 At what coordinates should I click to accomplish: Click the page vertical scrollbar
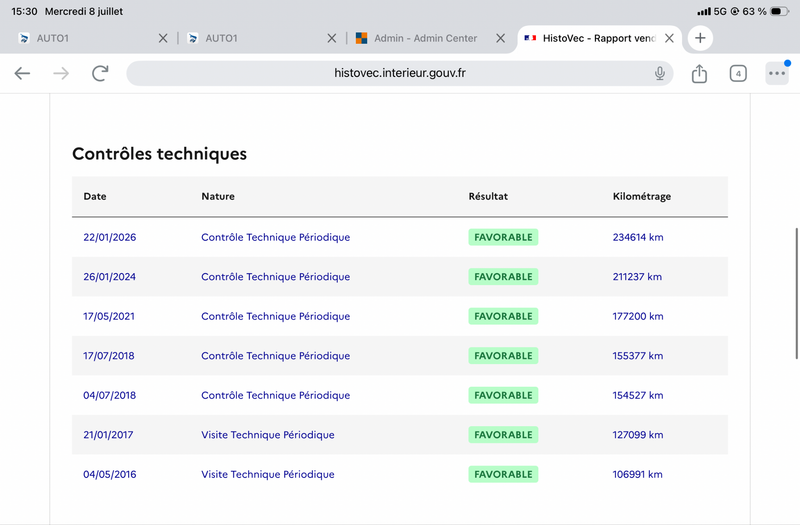[796, 293]
